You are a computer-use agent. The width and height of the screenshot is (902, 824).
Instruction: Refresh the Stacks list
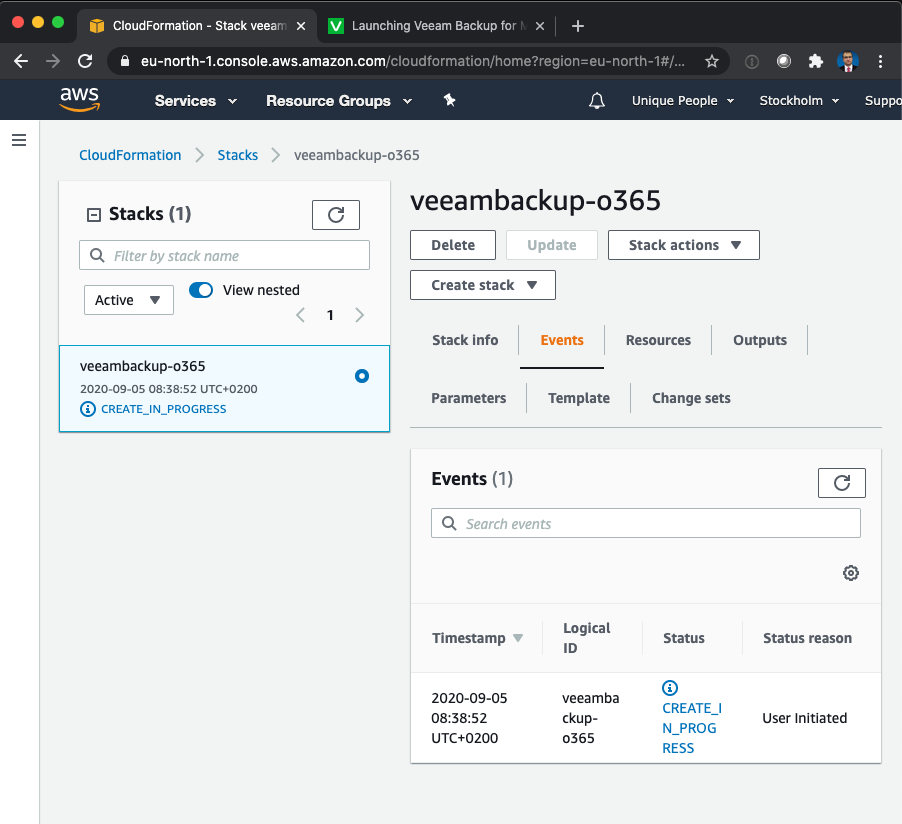pyautogui.click(x=336, y=215)
